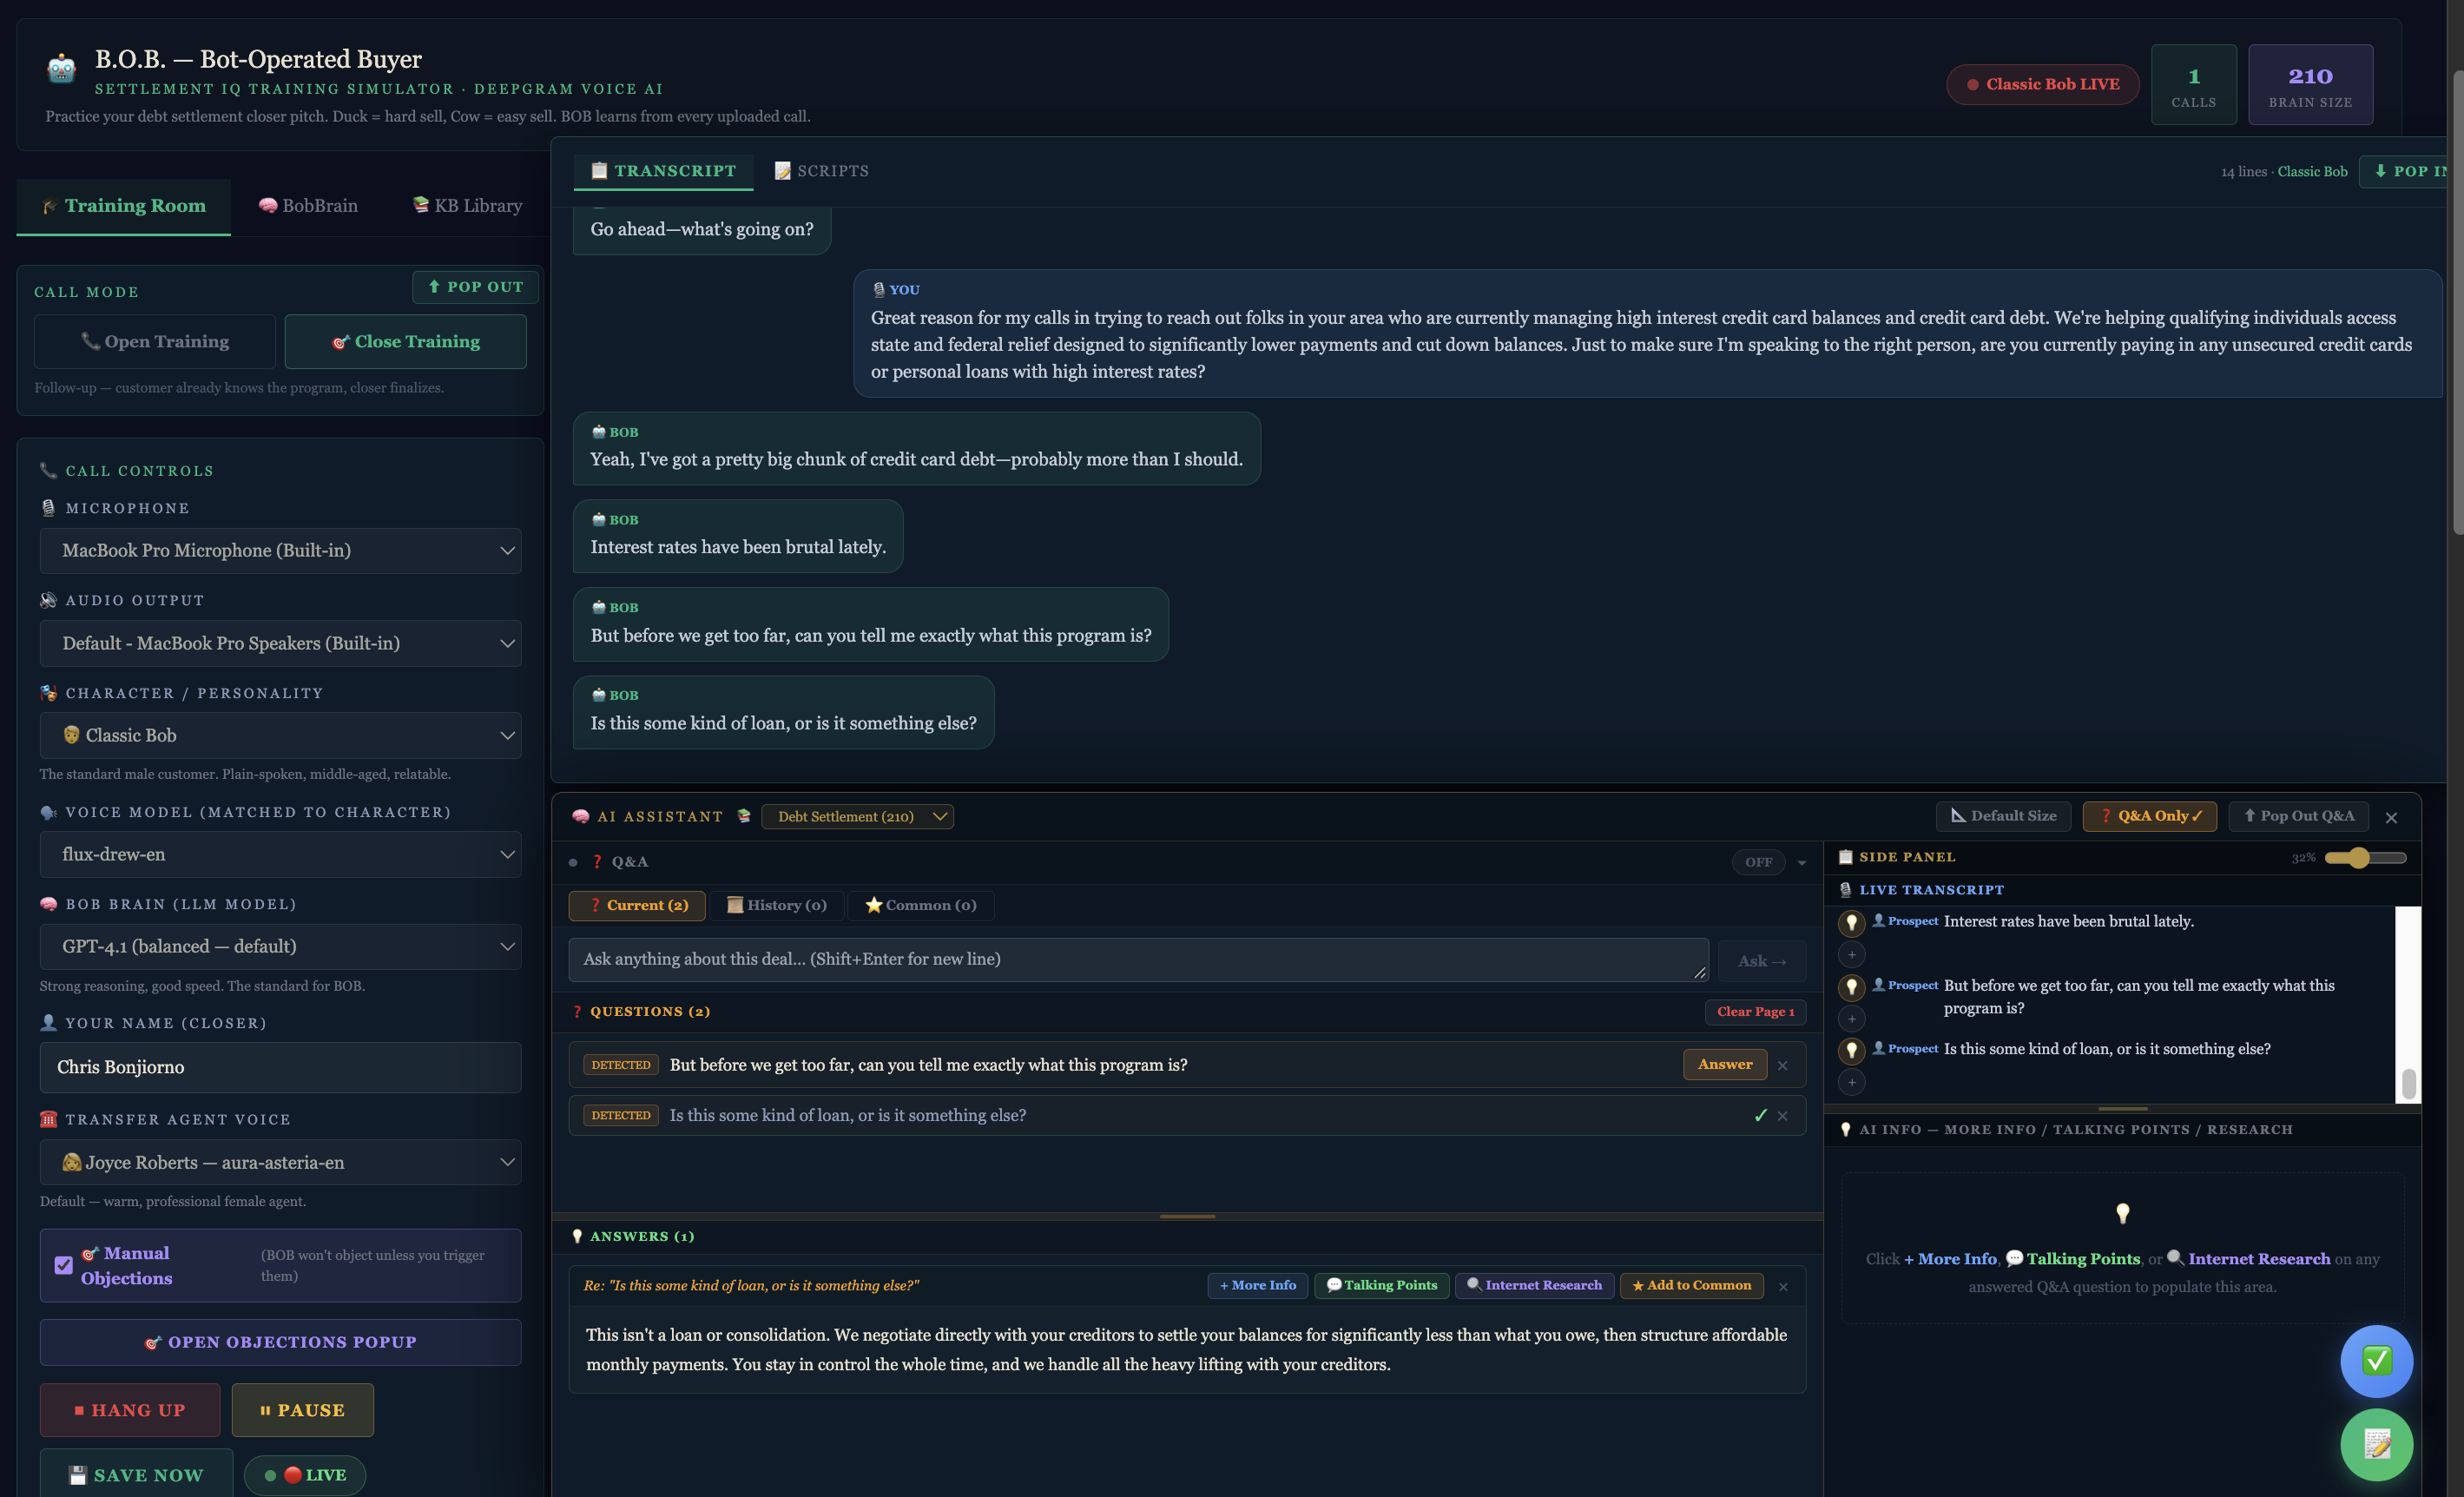
Task: Toggle the Q&A OFF switch
Action: click(1758, 862)
